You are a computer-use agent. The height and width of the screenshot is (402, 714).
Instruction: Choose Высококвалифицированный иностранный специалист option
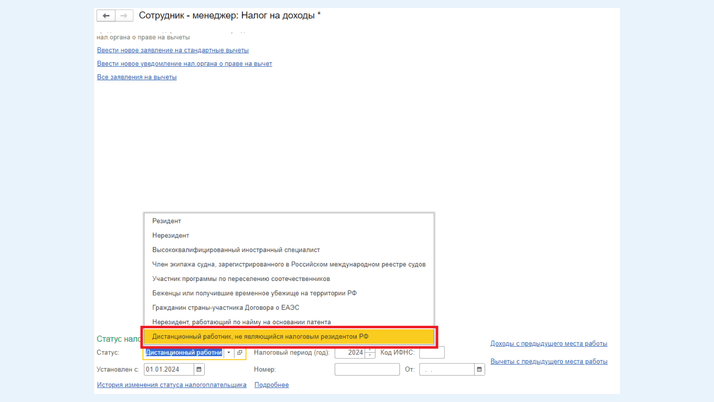289,250
